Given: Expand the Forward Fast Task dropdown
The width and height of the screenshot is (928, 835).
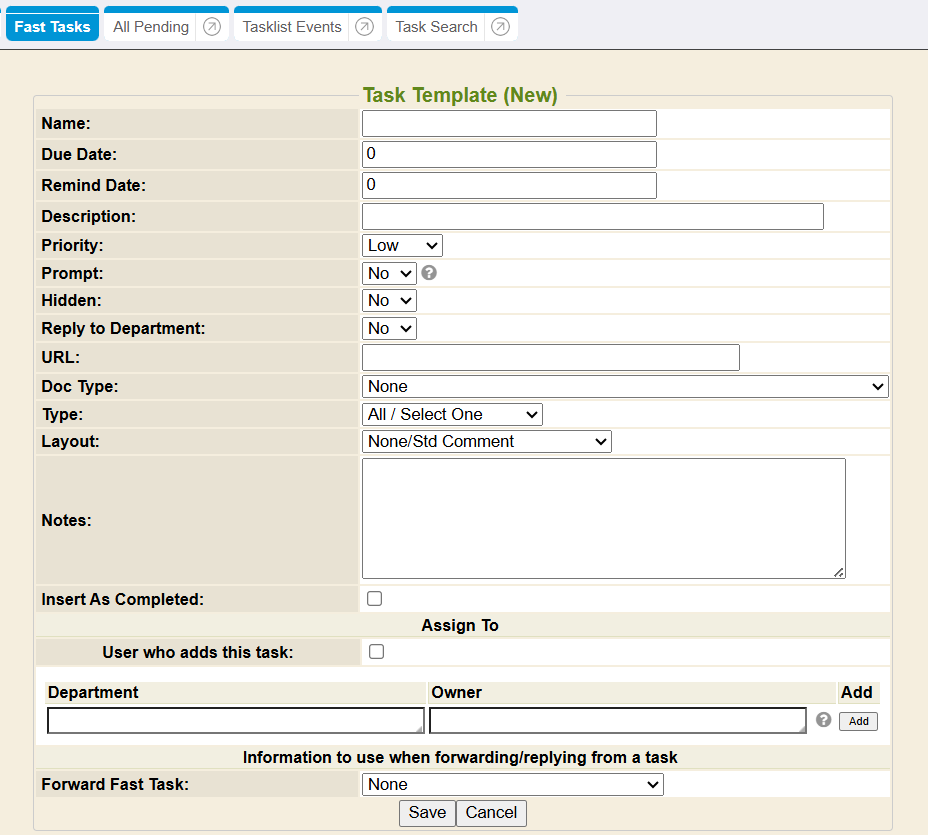Looking at the screenshot, I should [x=512, y=785].
